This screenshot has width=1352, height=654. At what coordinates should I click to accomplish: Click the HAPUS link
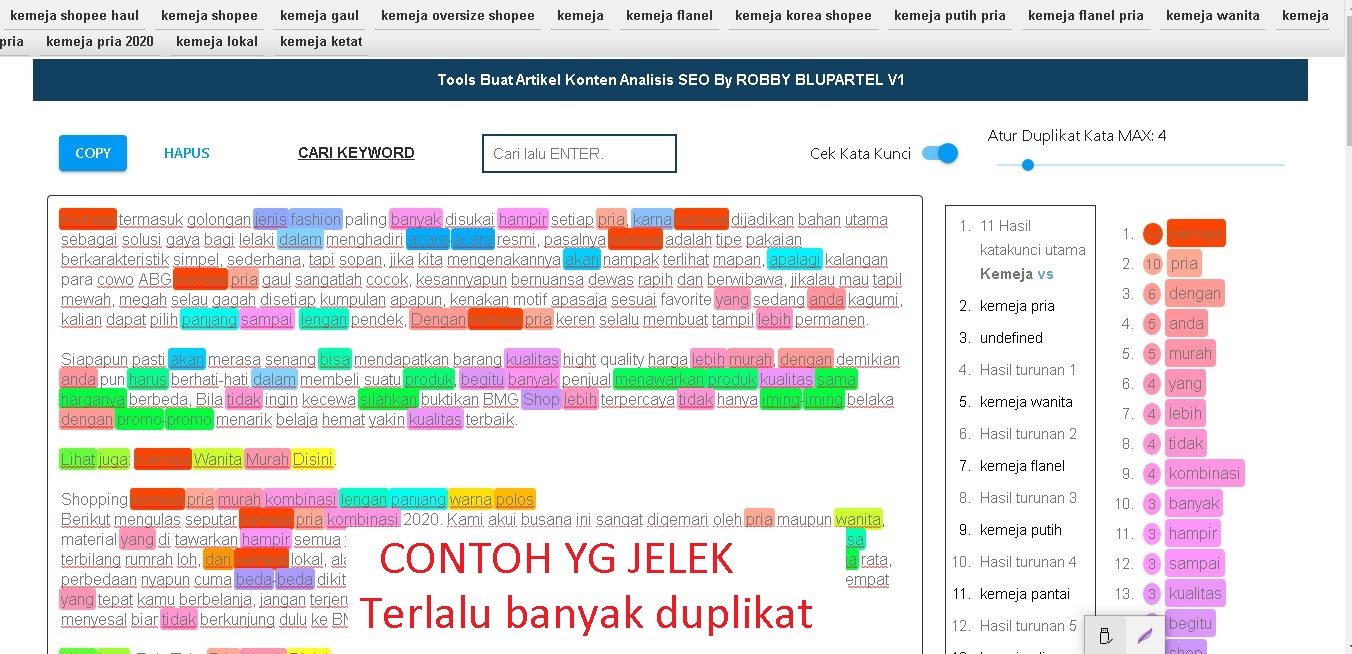(186, 153)
